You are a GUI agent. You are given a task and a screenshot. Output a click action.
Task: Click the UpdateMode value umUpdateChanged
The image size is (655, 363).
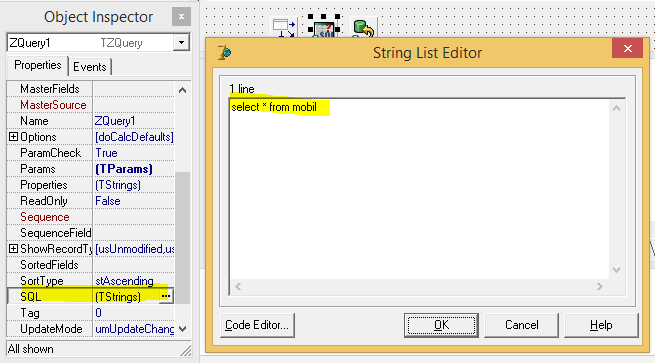tap(135, 329)
